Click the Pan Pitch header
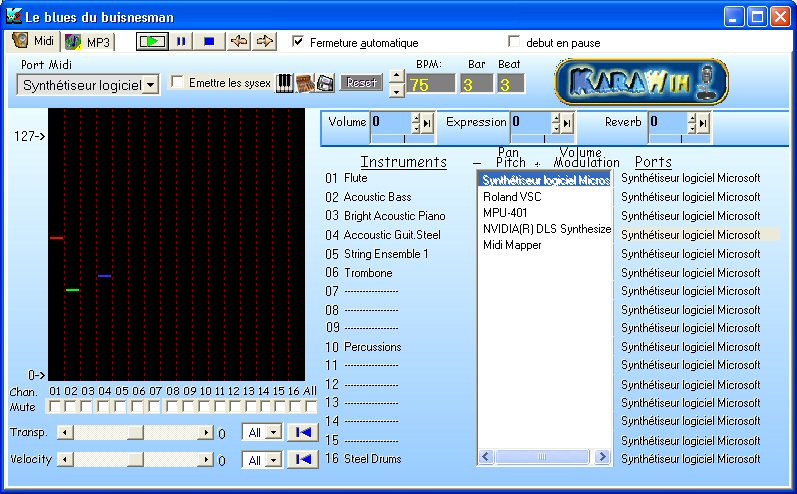The image size is (797, 494). (510, 158)
